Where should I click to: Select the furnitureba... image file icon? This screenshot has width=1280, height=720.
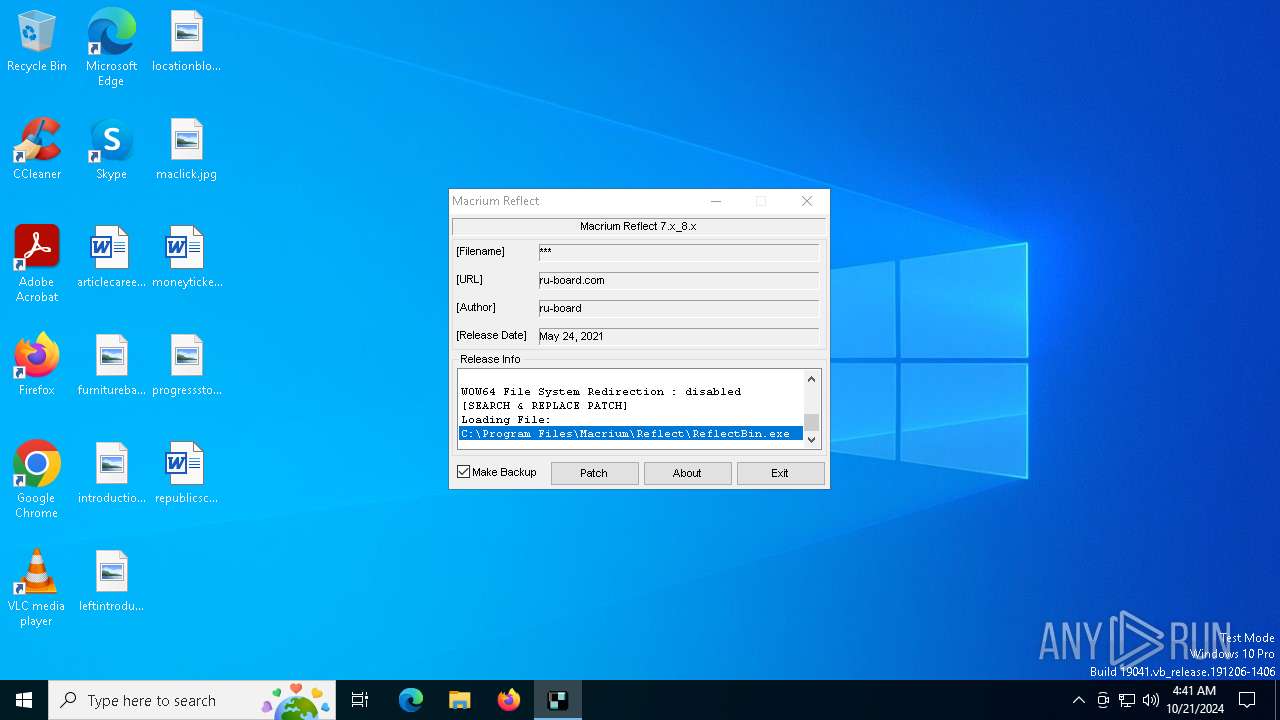111,366
